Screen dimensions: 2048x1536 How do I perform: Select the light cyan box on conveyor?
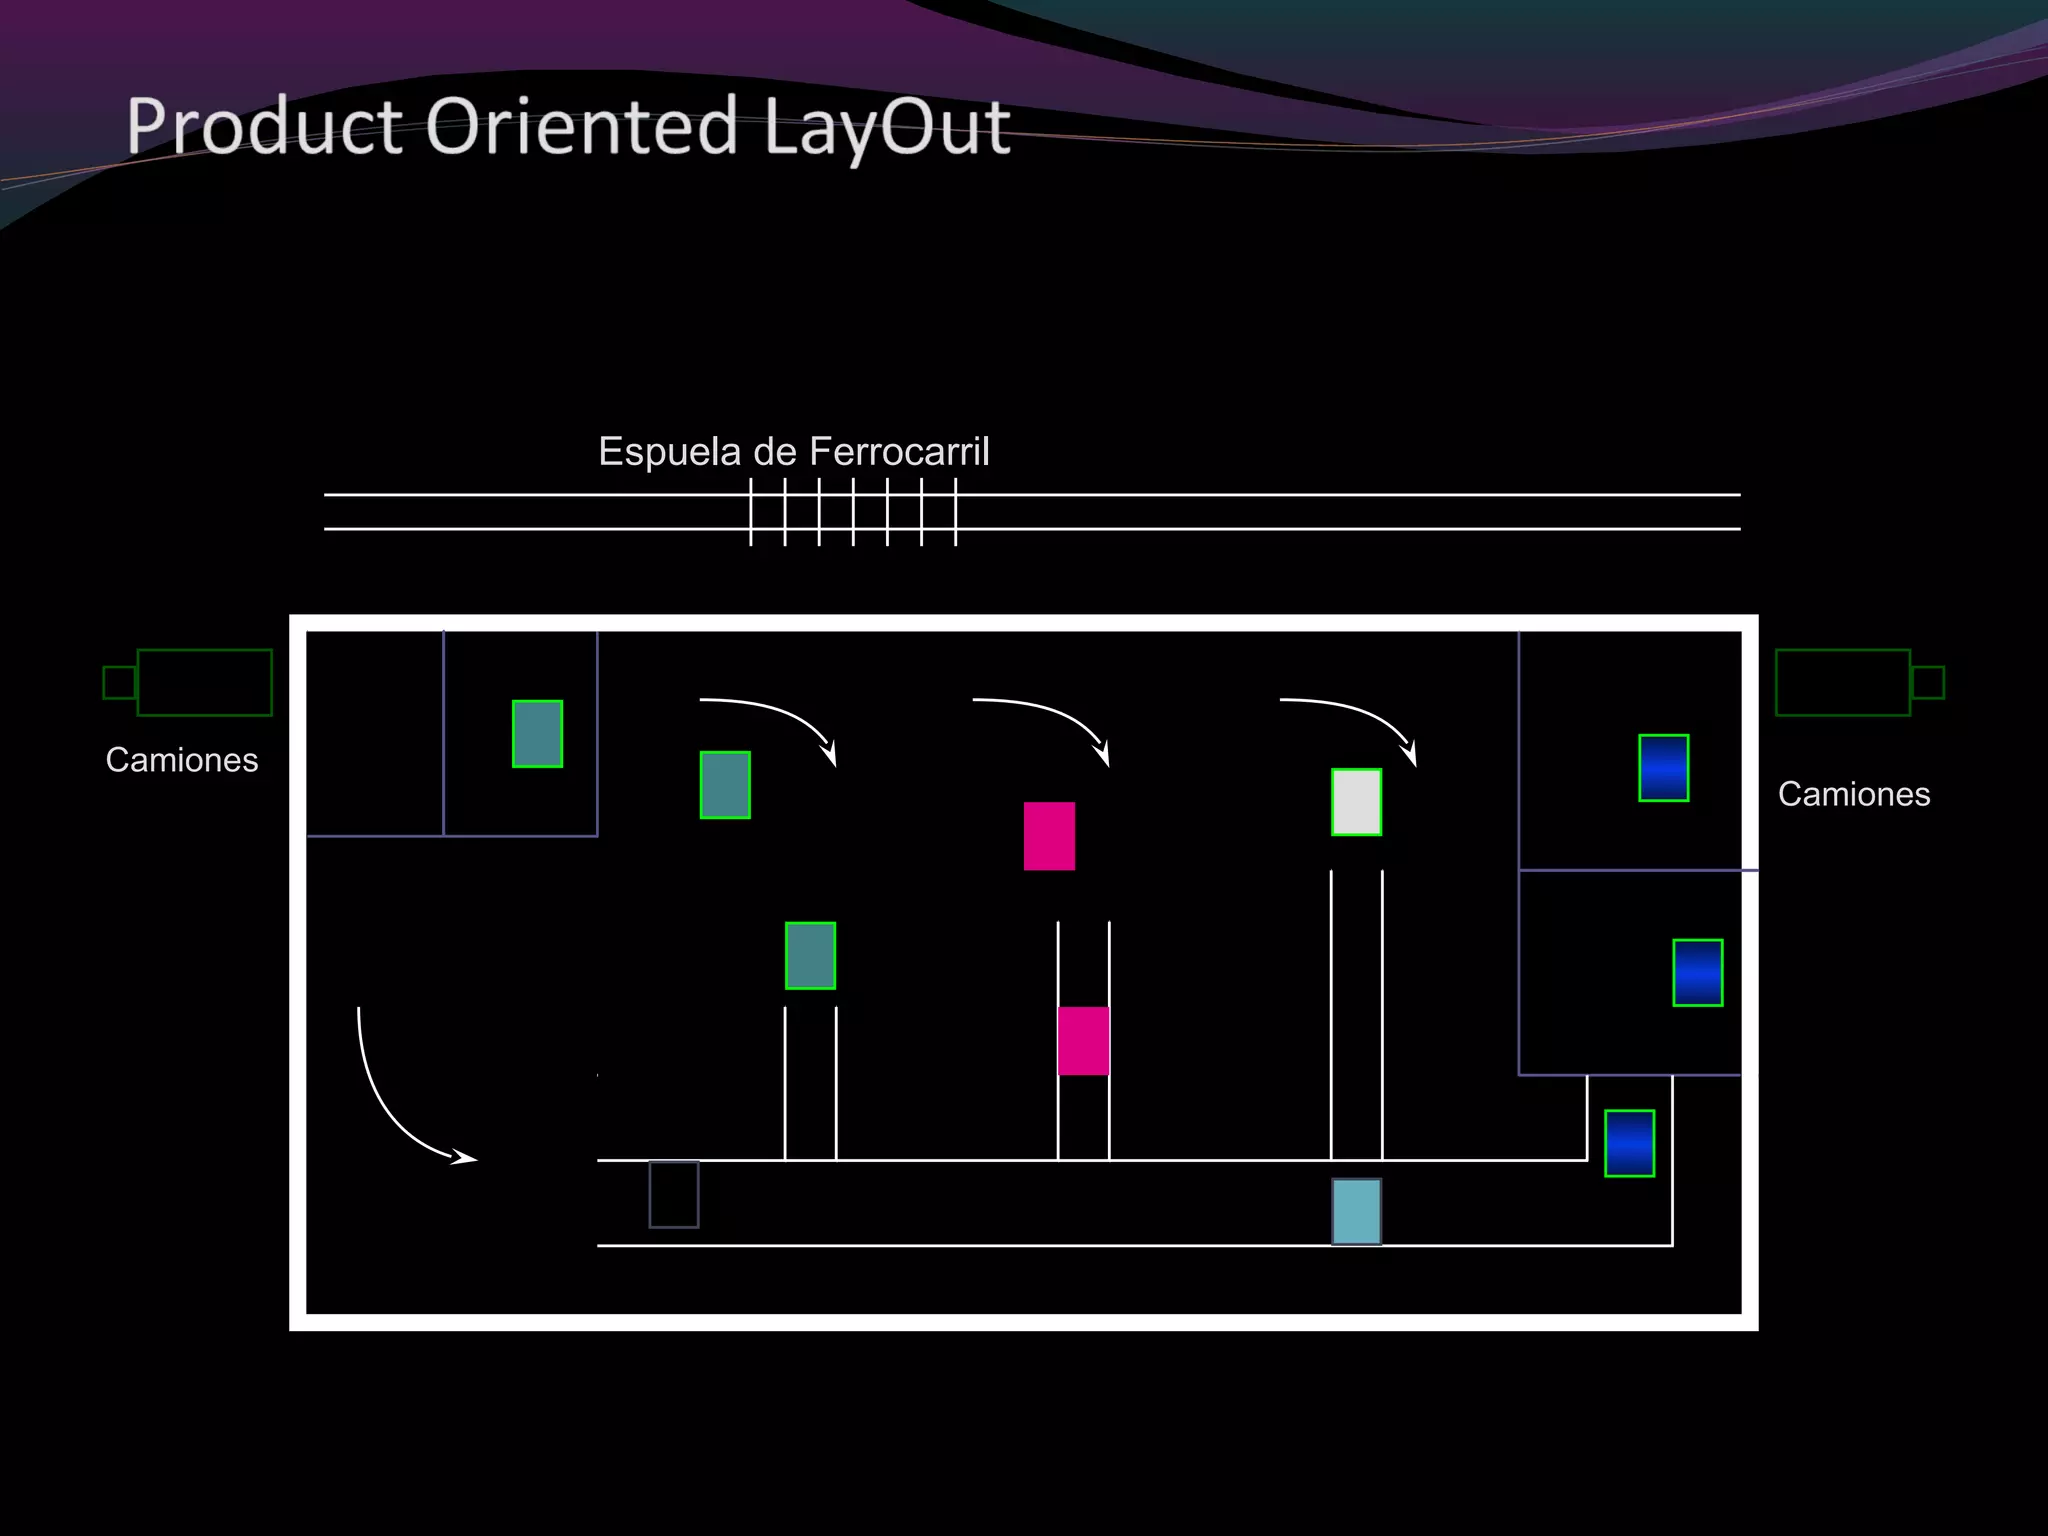(1356, 1211)
